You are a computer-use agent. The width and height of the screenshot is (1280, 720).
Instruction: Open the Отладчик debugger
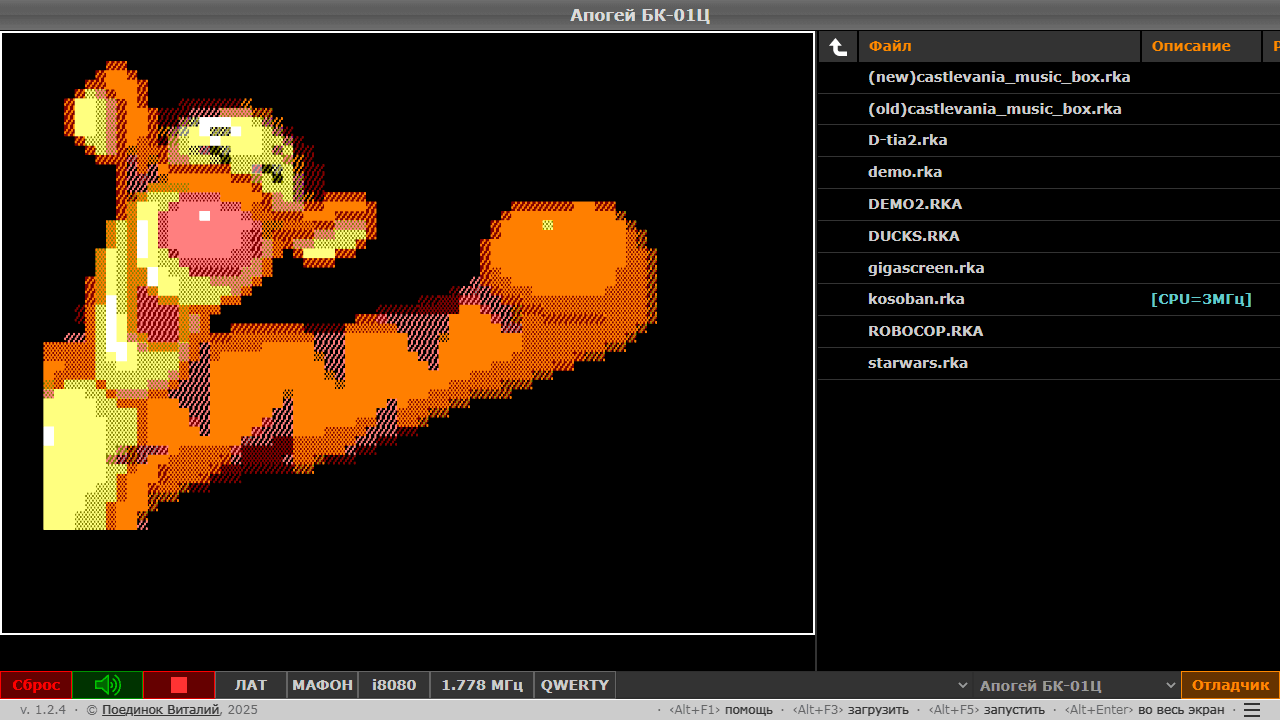point(1230,685)
